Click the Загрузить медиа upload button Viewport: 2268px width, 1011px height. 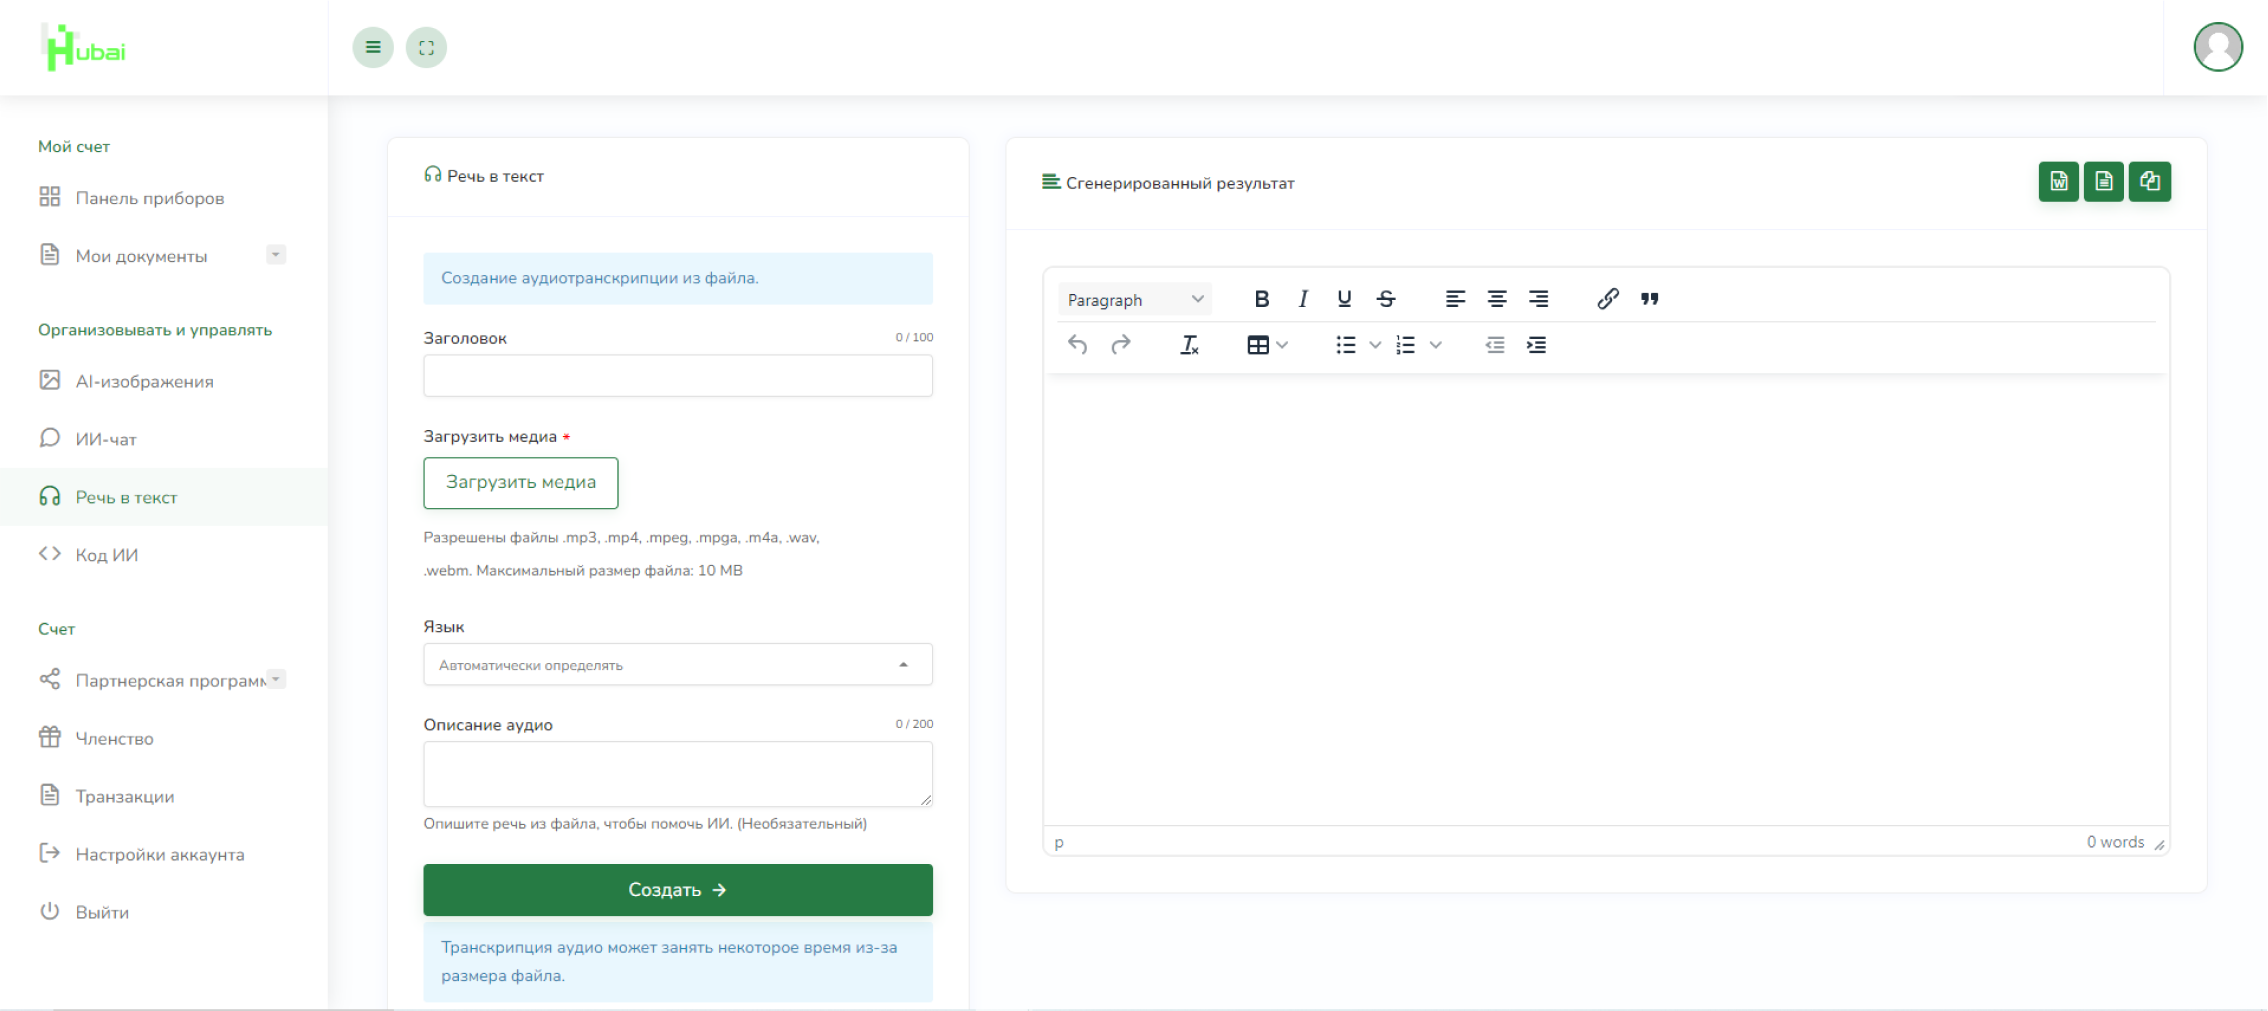pyautogui.click(x=521, y=483)
